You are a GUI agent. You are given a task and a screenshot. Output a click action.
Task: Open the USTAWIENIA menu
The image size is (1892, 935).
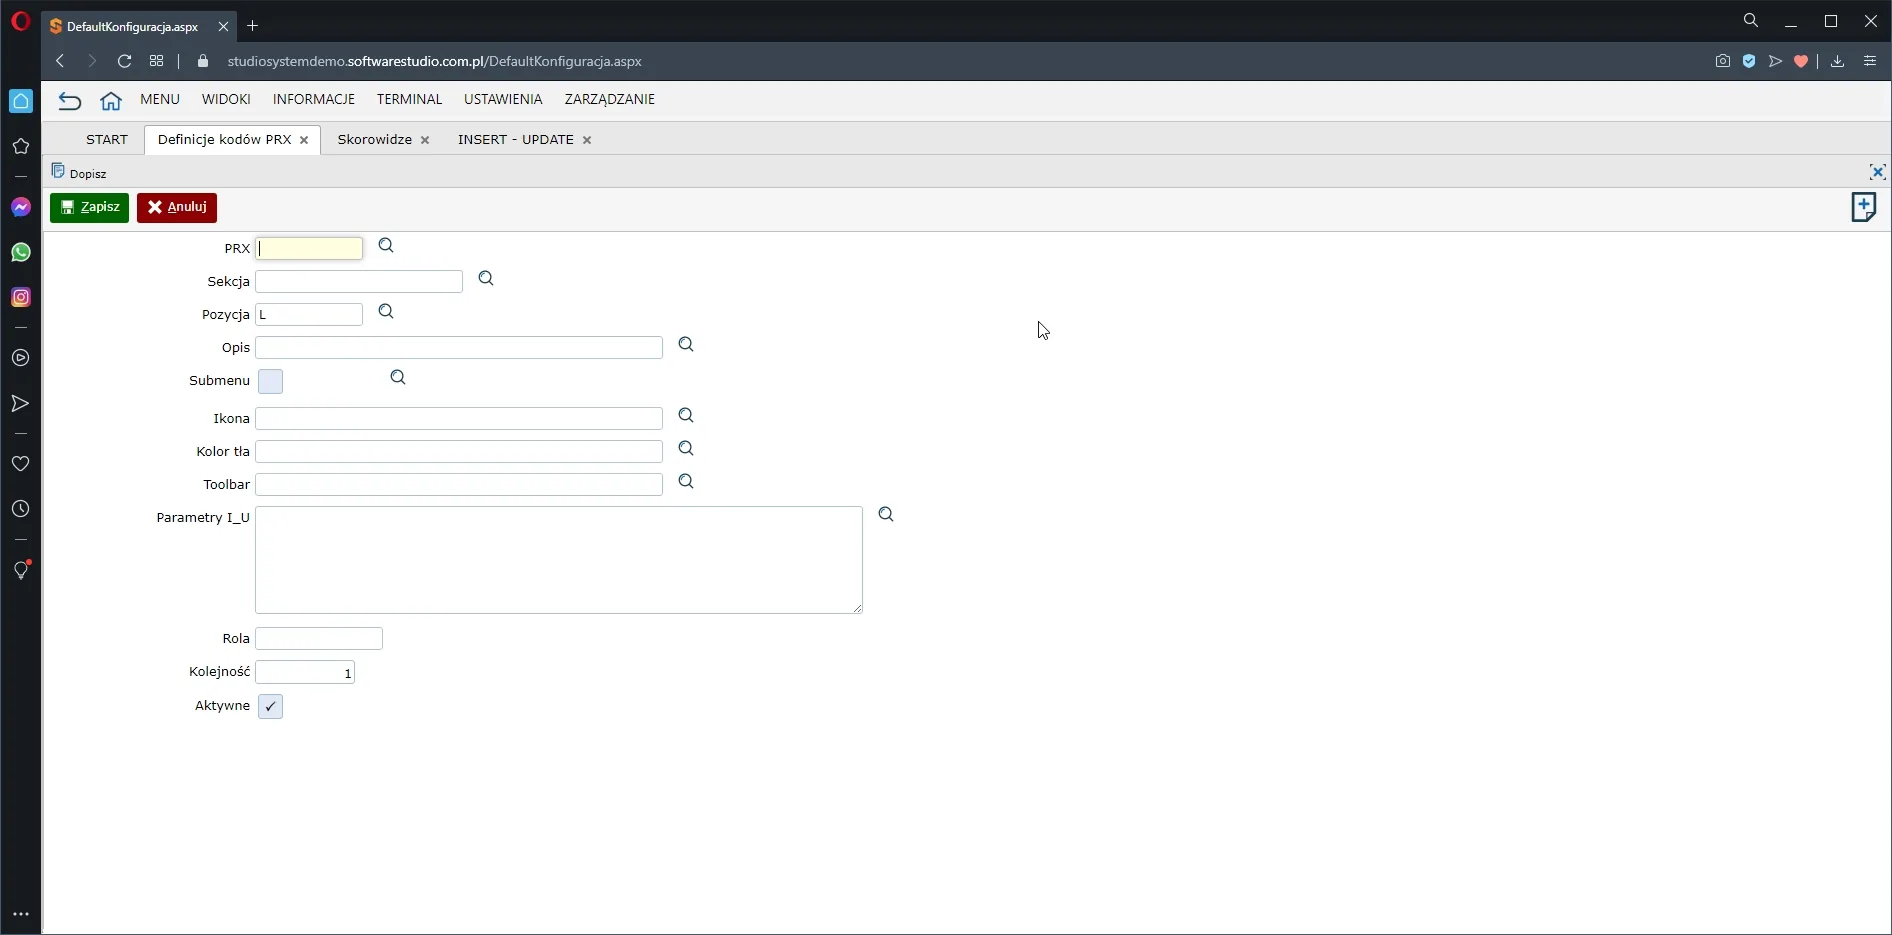click(x=503, y=99)
